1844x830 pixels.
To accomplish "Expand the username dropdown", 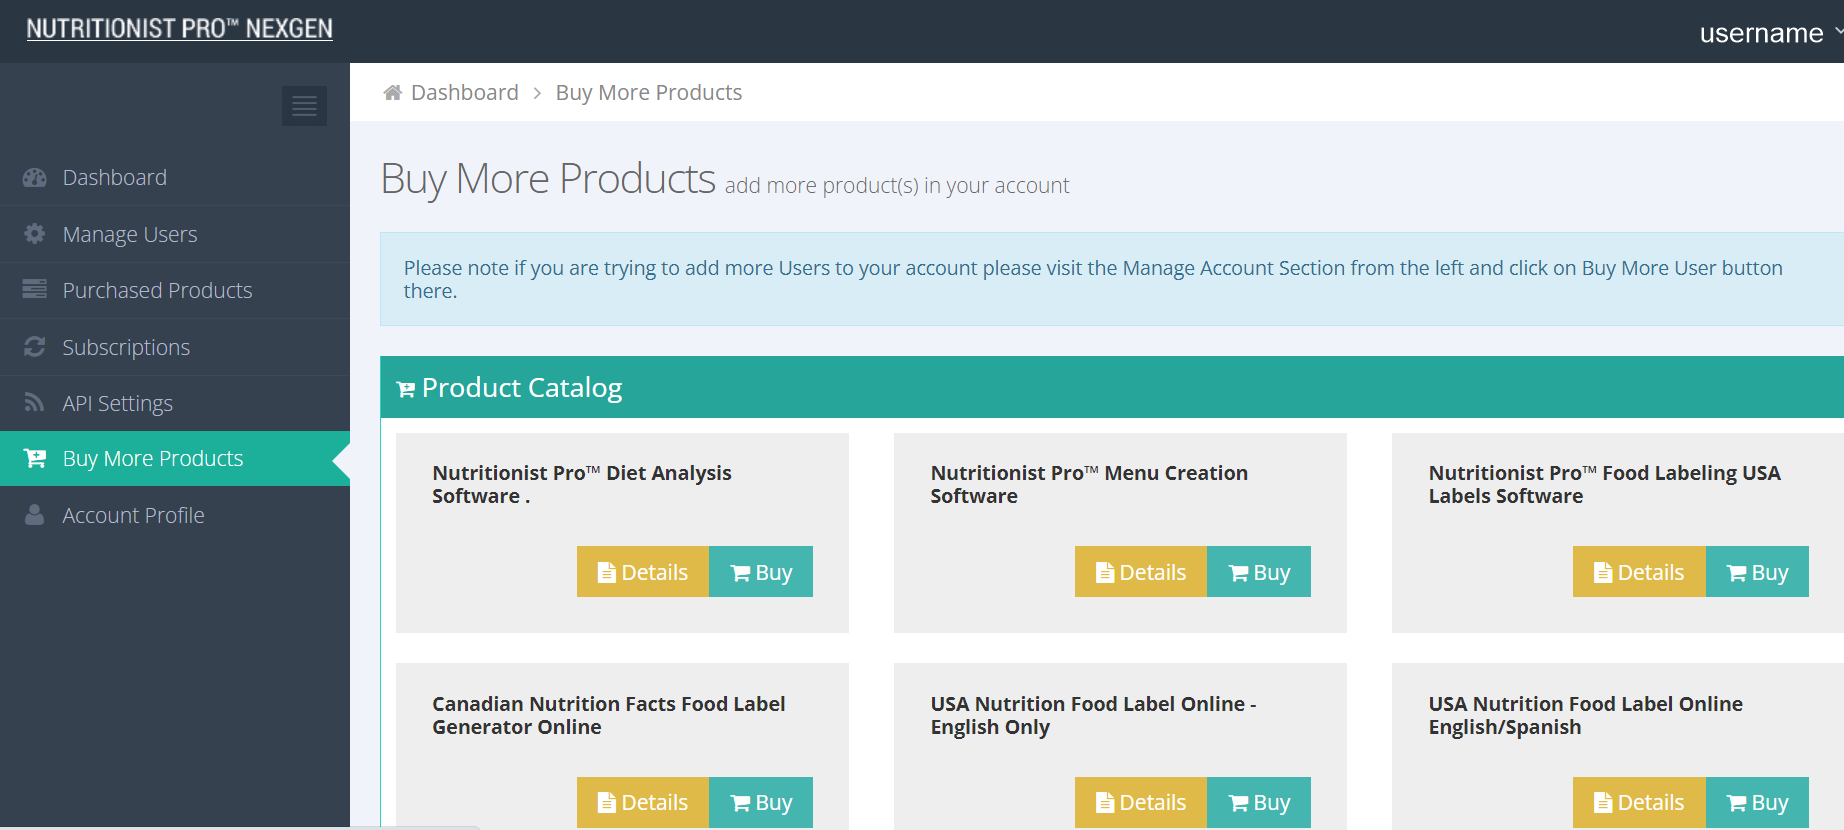I will (1770, 33).
